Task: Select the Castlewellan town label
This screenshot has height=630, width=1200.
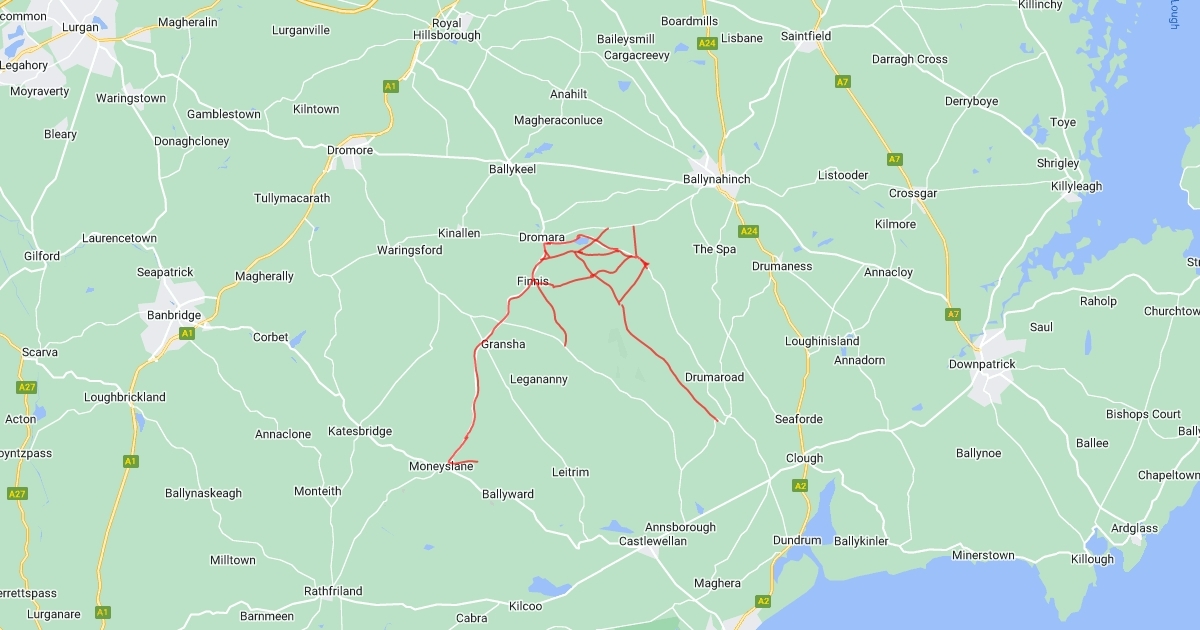Action: 654,541
